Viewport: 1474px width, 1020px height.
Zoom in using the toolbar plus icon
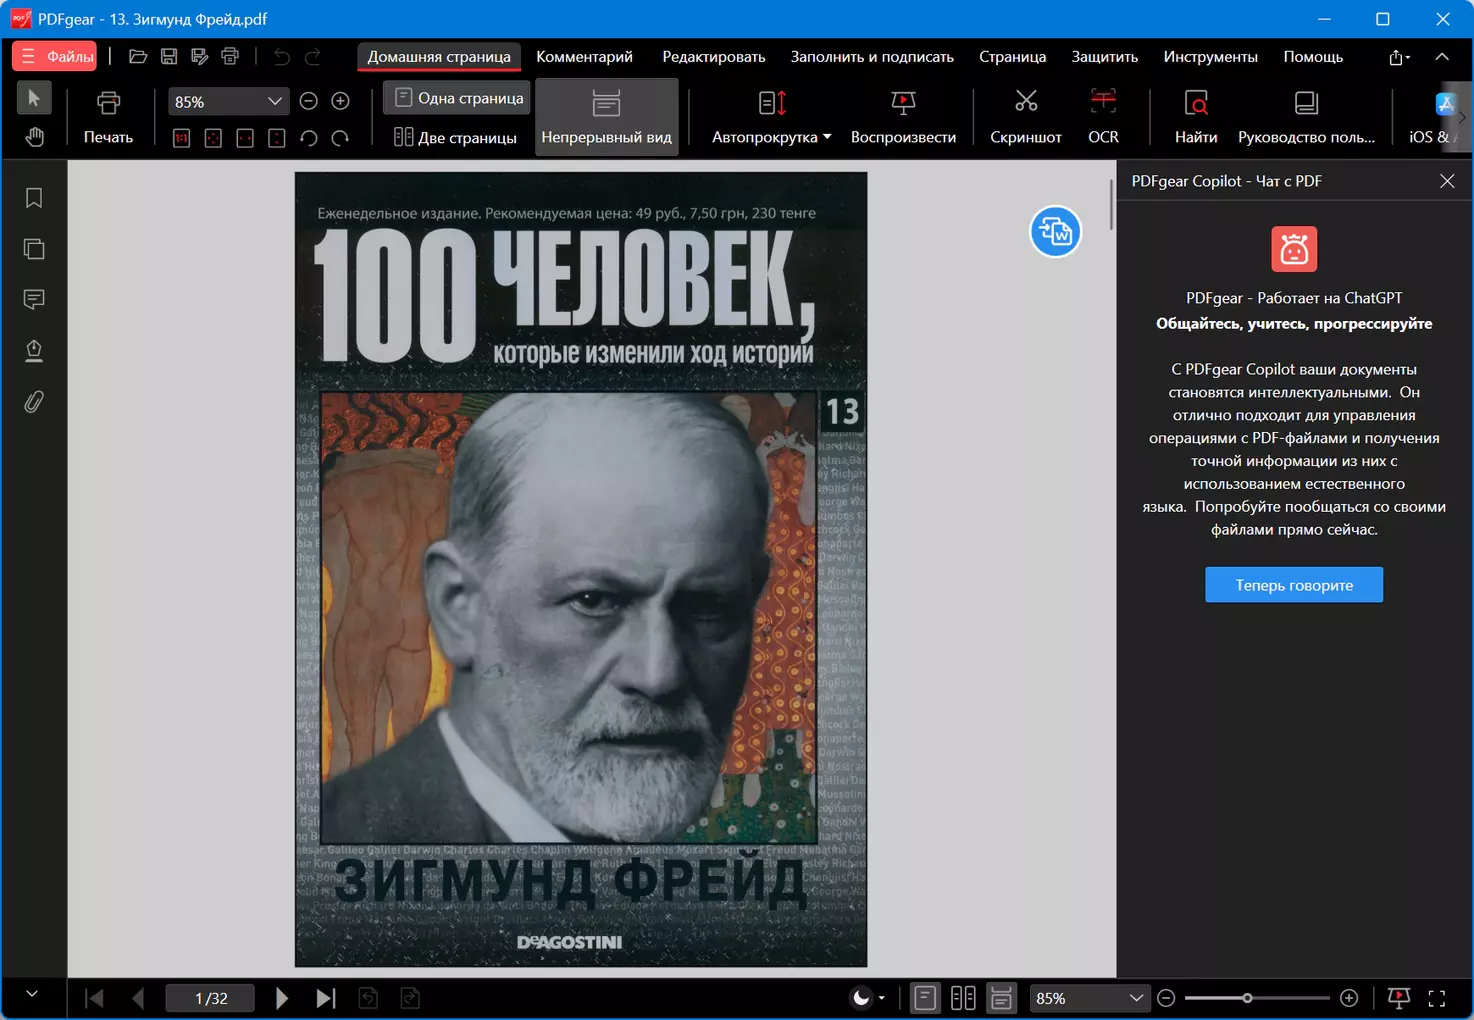coord(340,101)
